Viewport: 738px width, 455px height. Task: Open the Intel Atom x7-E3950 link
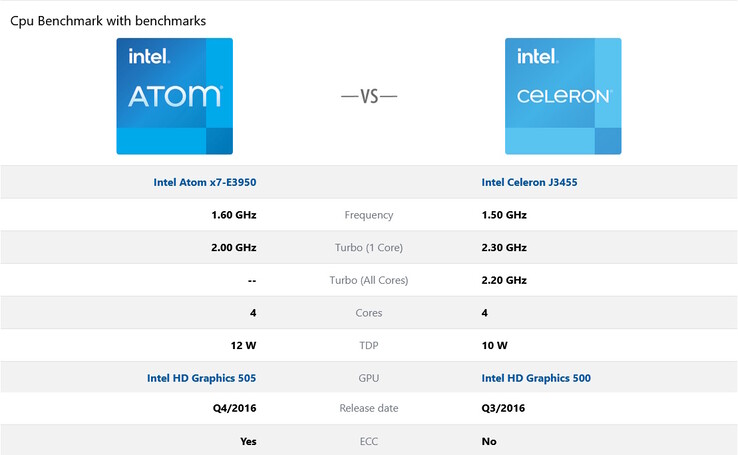[x=205, y=182]
